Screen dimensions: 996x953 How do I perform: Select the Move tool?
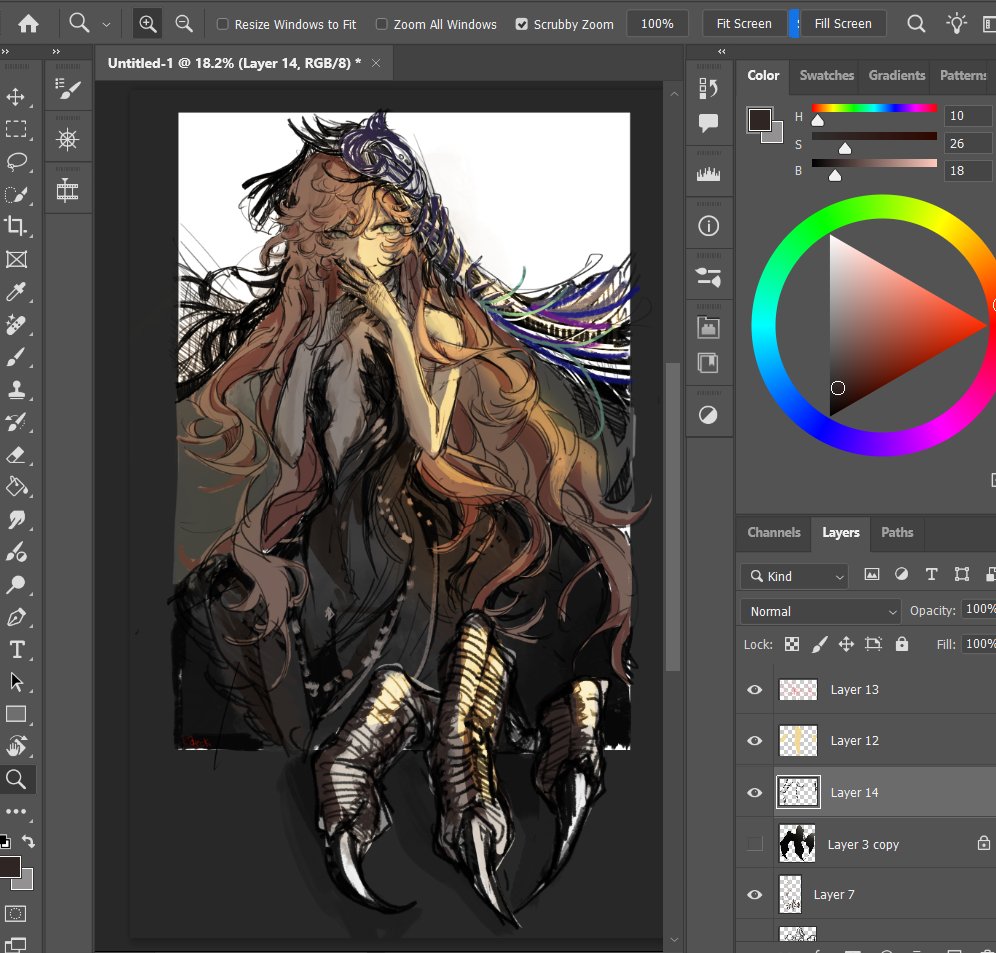pyautogui.click(x=16, y=97)
